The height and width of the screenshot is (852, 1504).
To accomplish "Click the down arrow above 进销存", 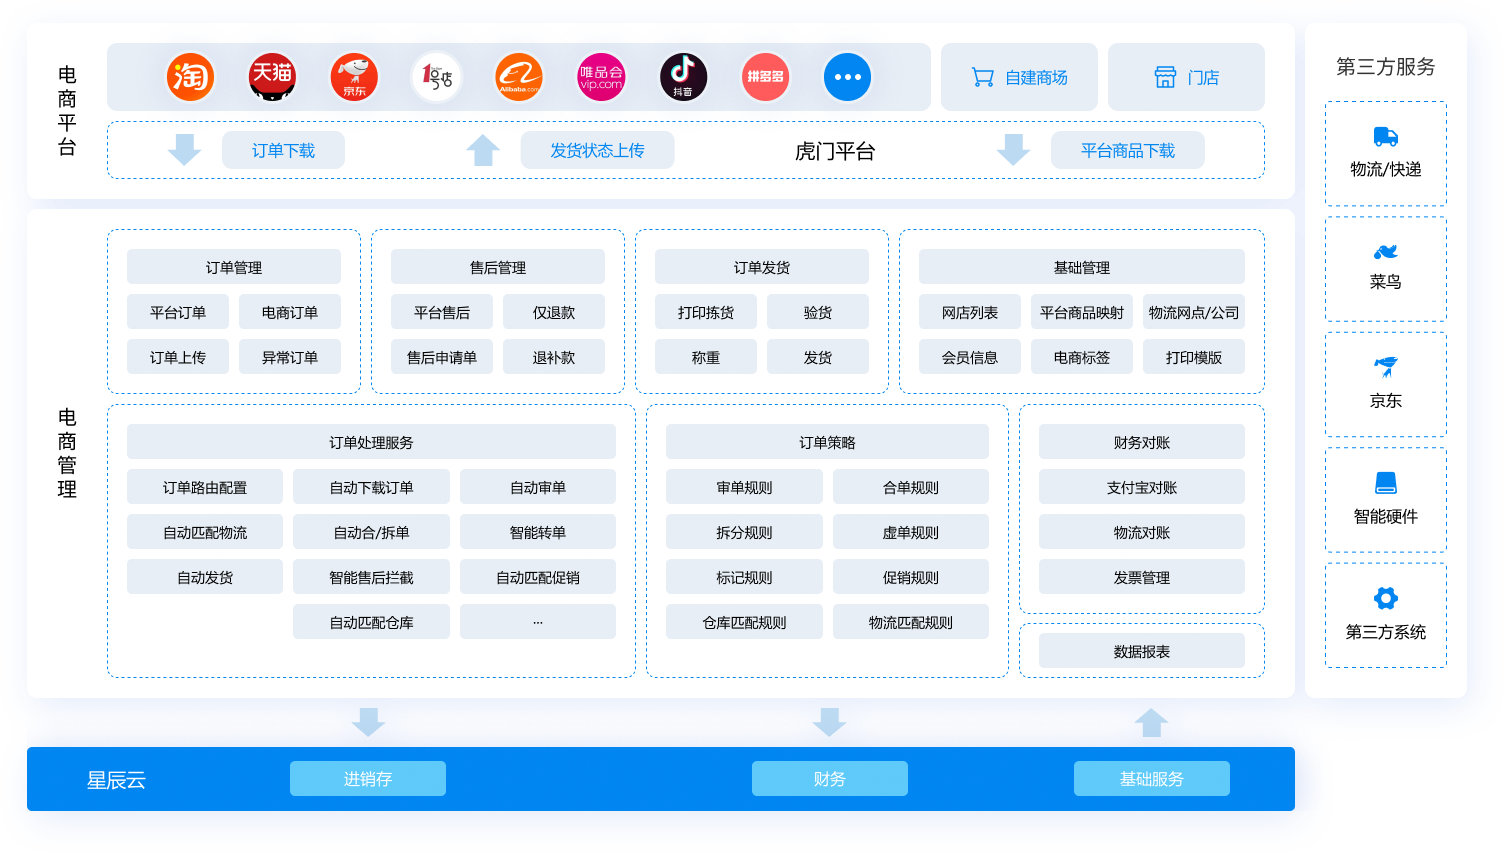I will (368, 722).
